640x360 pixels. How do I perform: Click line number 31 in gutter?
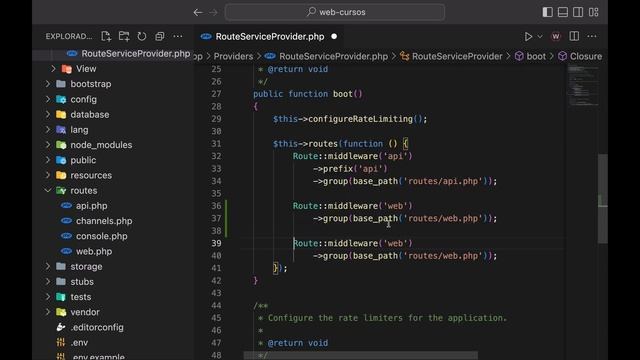[x=216, y=144]
